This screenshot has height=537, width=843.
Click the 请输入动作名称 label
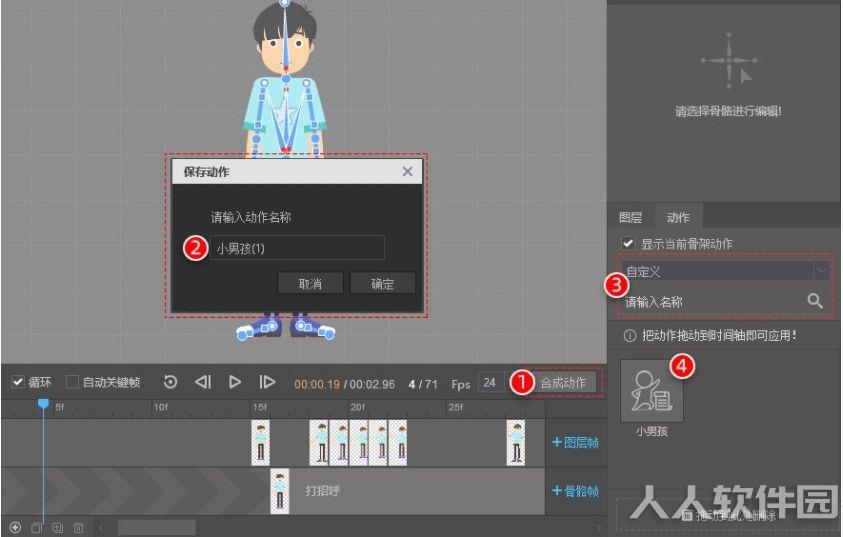tap(251, 217)
